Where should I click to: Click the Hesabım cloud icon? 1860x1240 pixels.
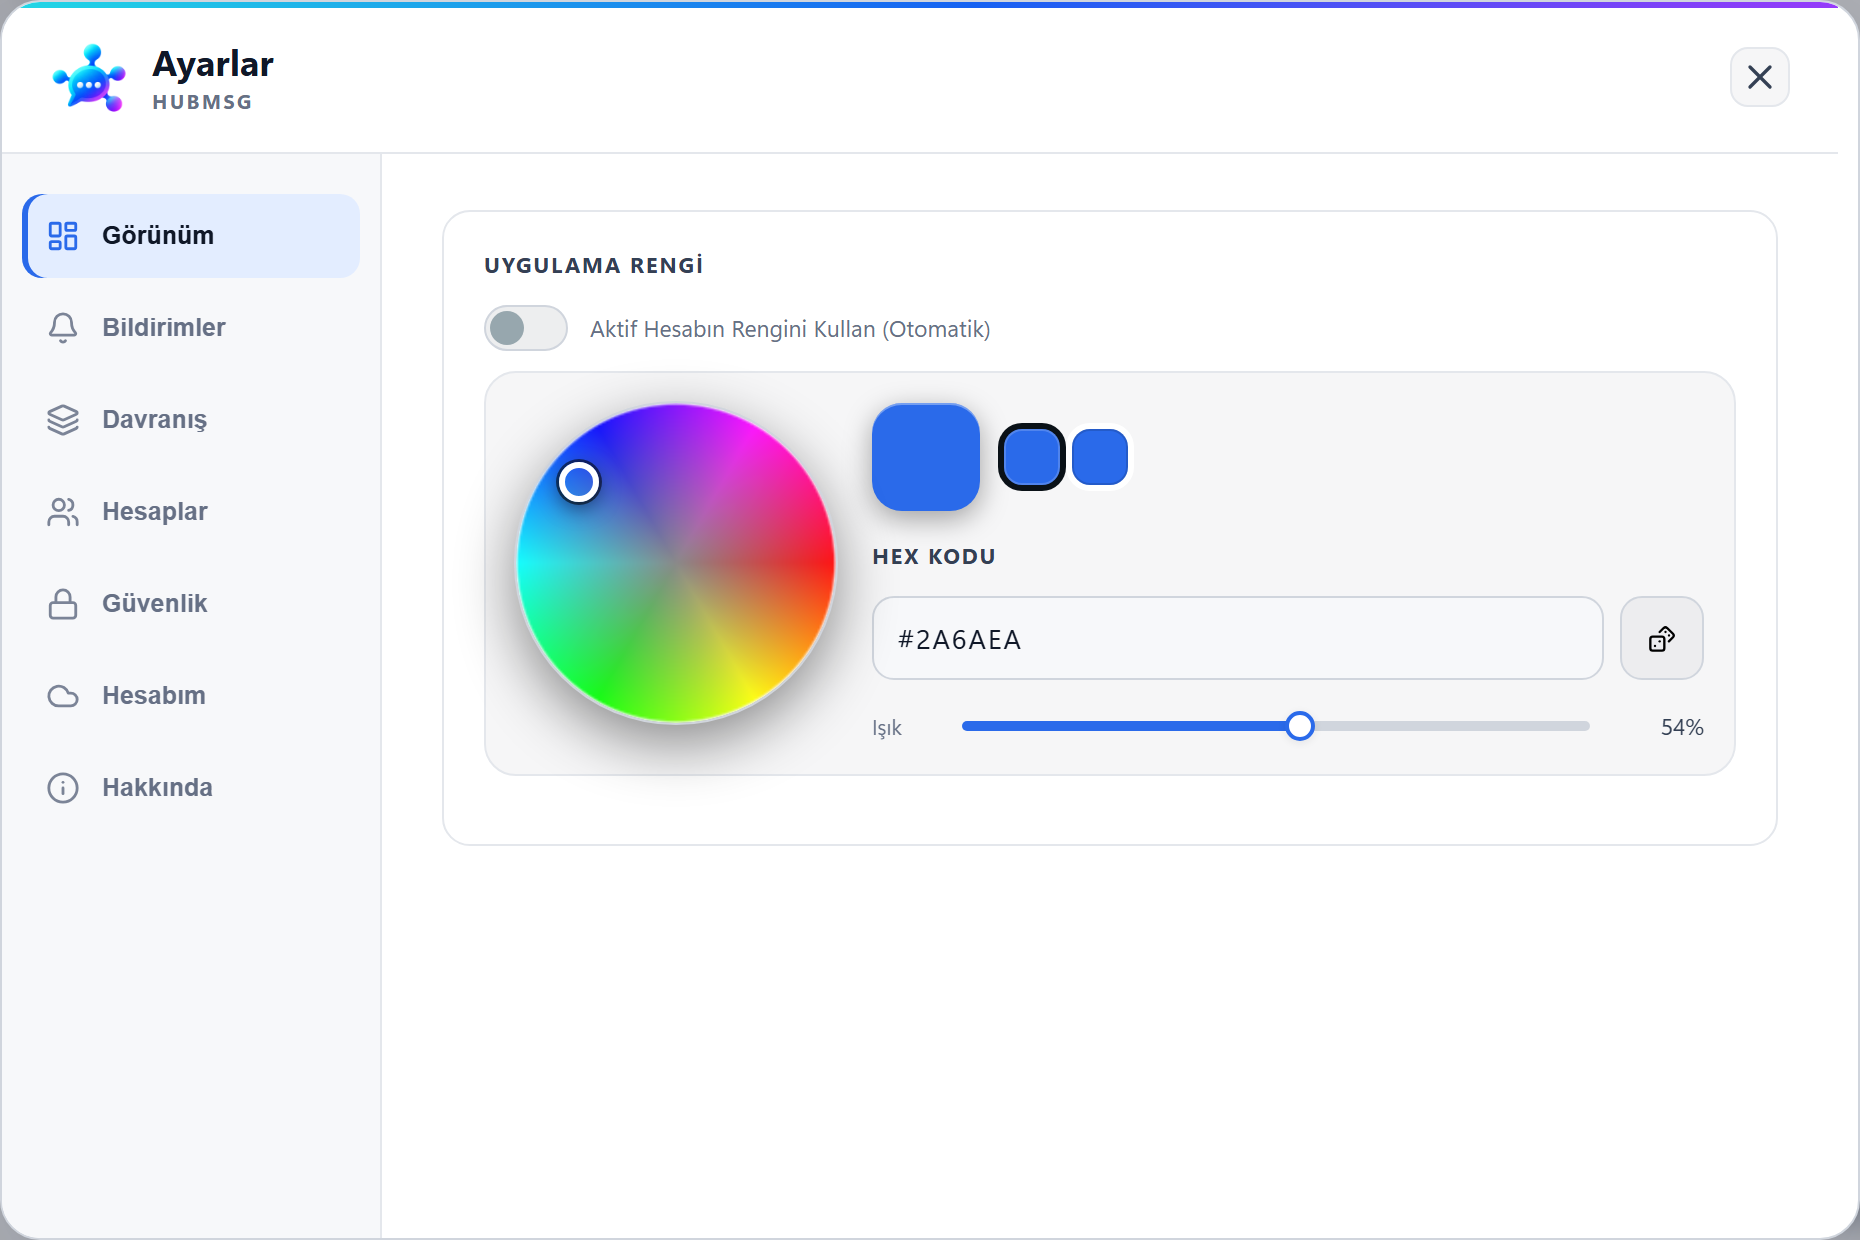(63, 696)
